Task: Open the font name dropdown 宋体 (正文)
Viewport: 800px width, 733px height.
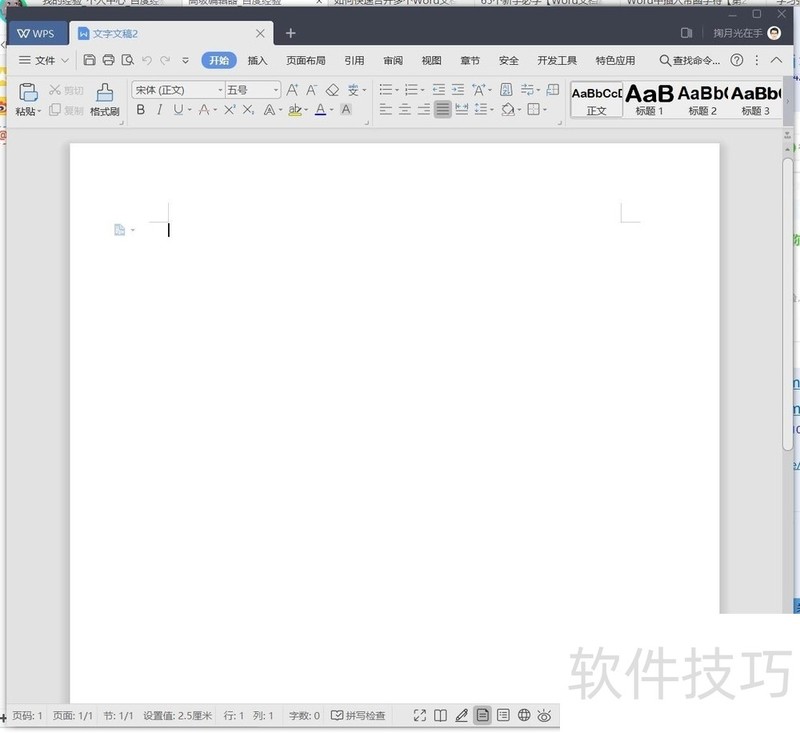Action: click(x=178, y=90)
